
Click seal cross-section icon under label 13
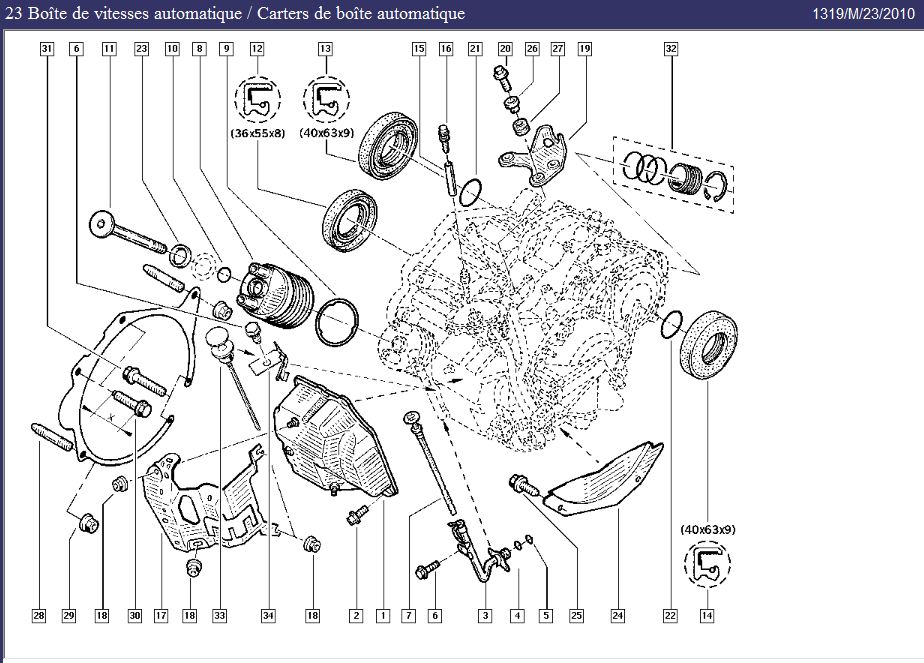326,98
